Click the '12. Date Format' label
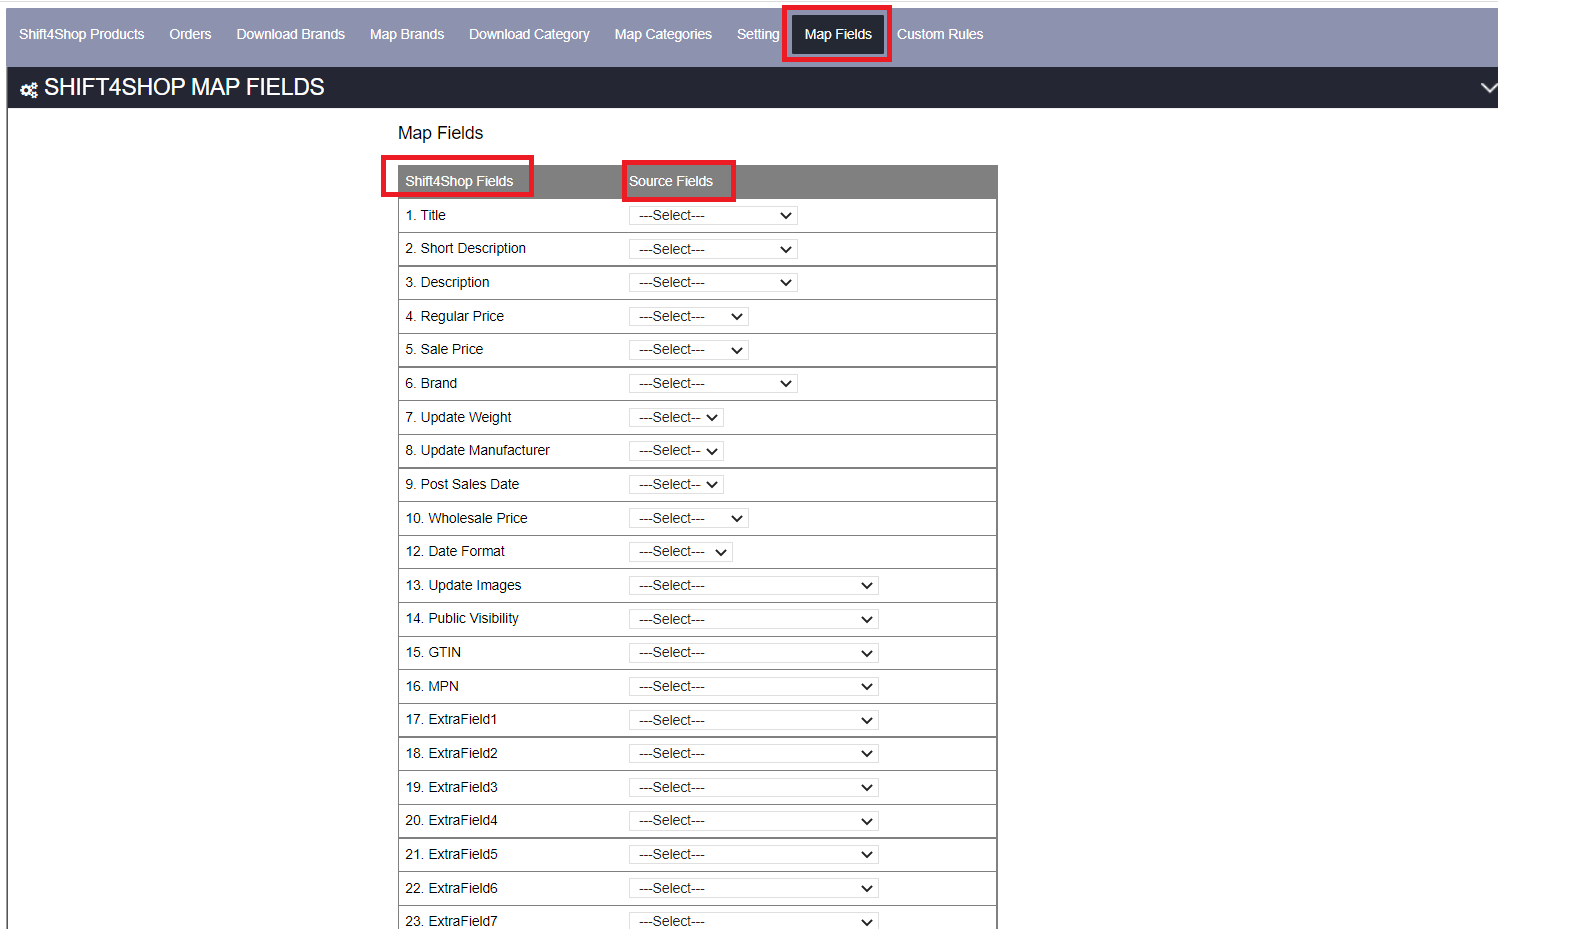Screen dimensions: 1596x929 coord(455,551)
